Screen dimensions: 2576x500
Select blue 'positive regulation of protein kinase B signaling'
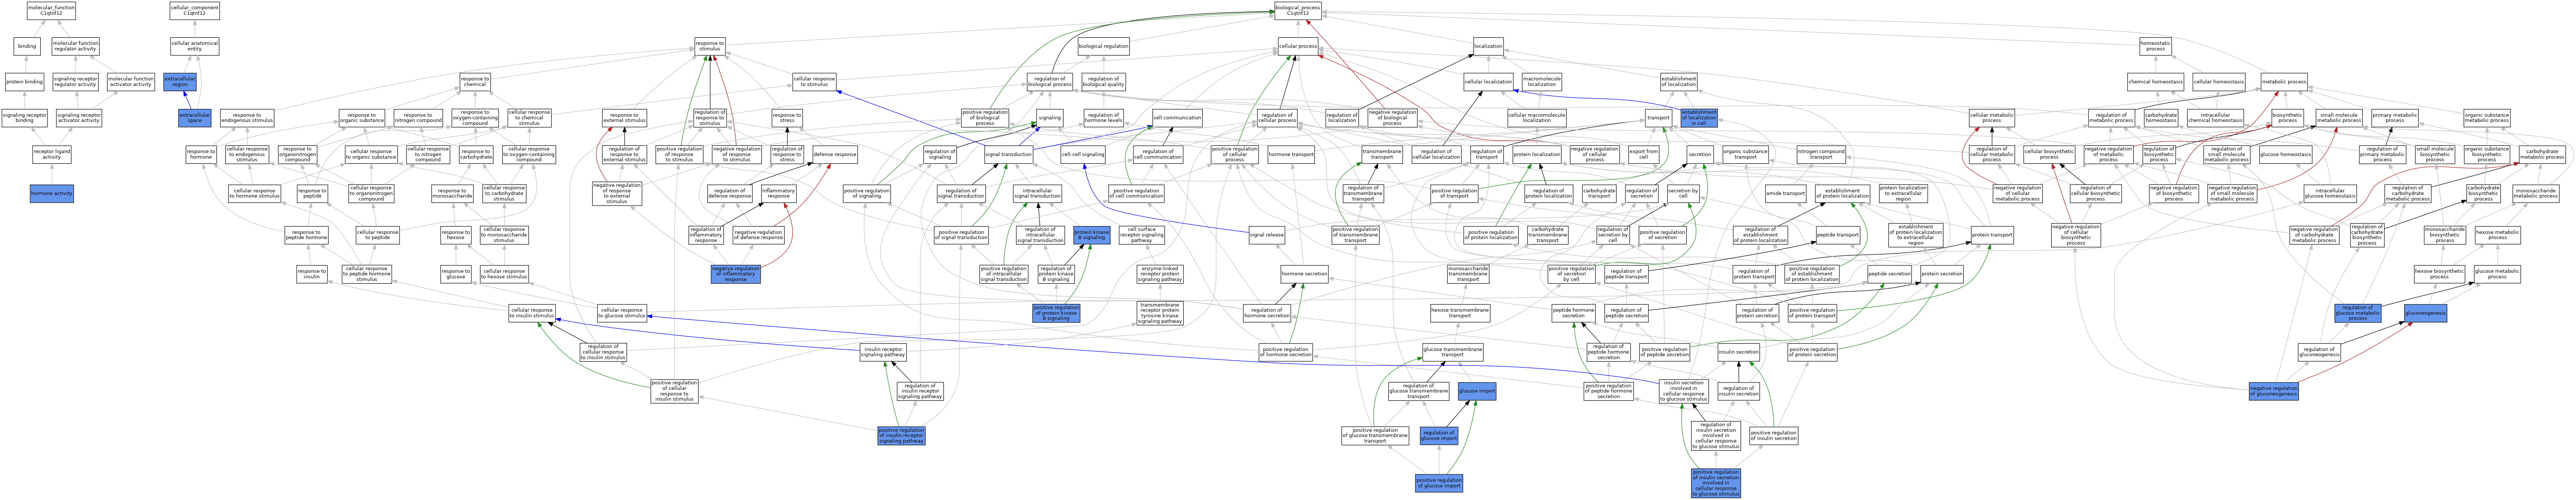pyautogui.click(x=1056, y=313)
